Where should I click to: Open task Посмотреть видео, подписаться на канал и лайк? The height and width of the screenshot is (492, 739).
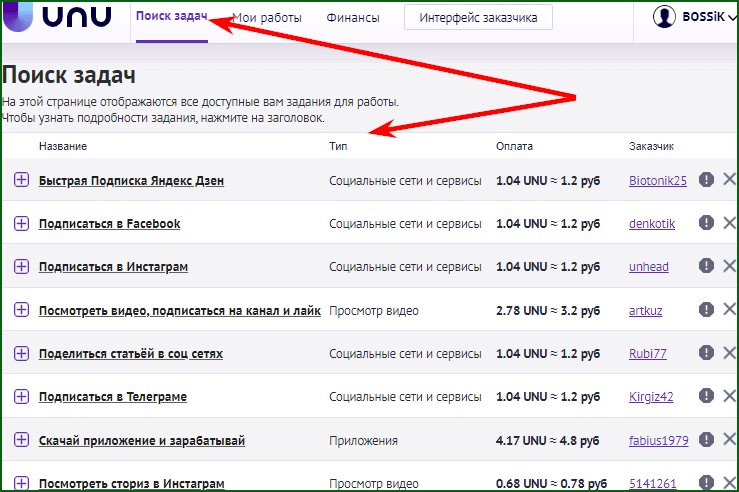point(180,311)
